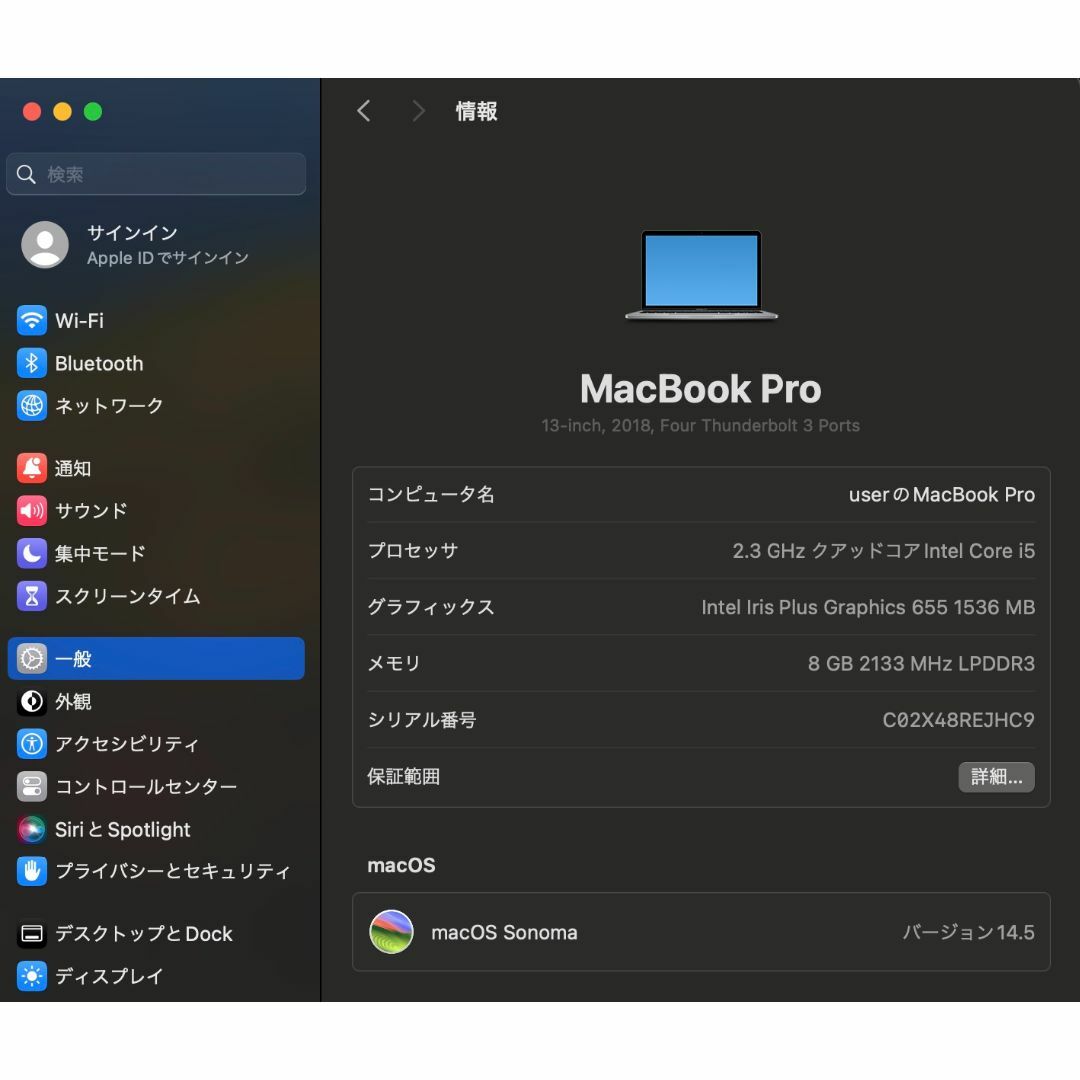
Task: Click the serial number C02X48REJHC9
Action: coord(958,720)
